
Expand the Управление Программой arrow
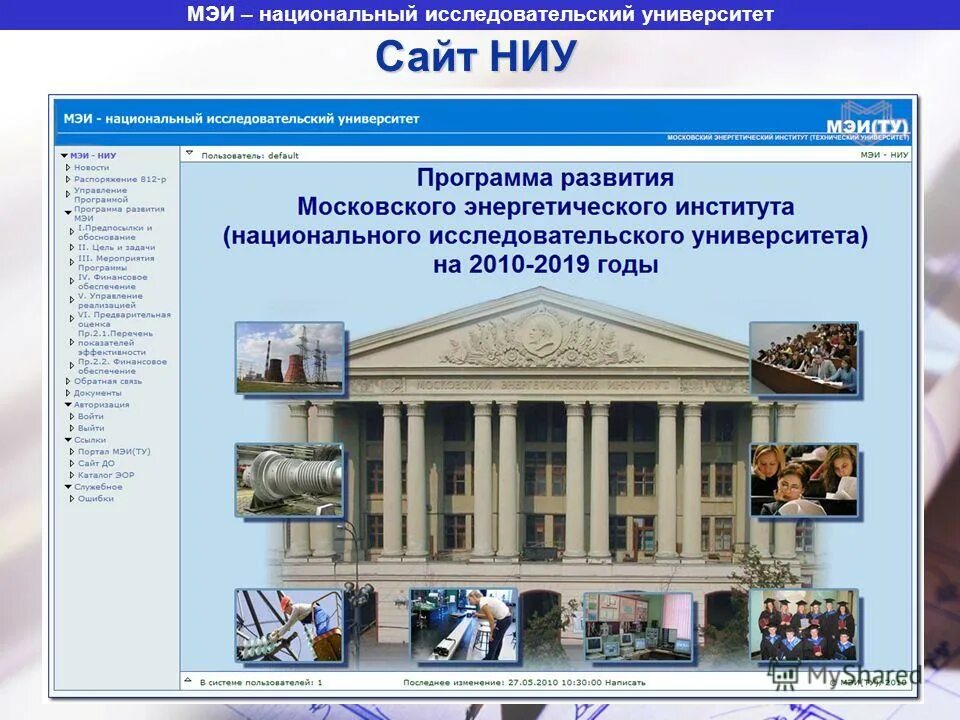pos(68,194)
